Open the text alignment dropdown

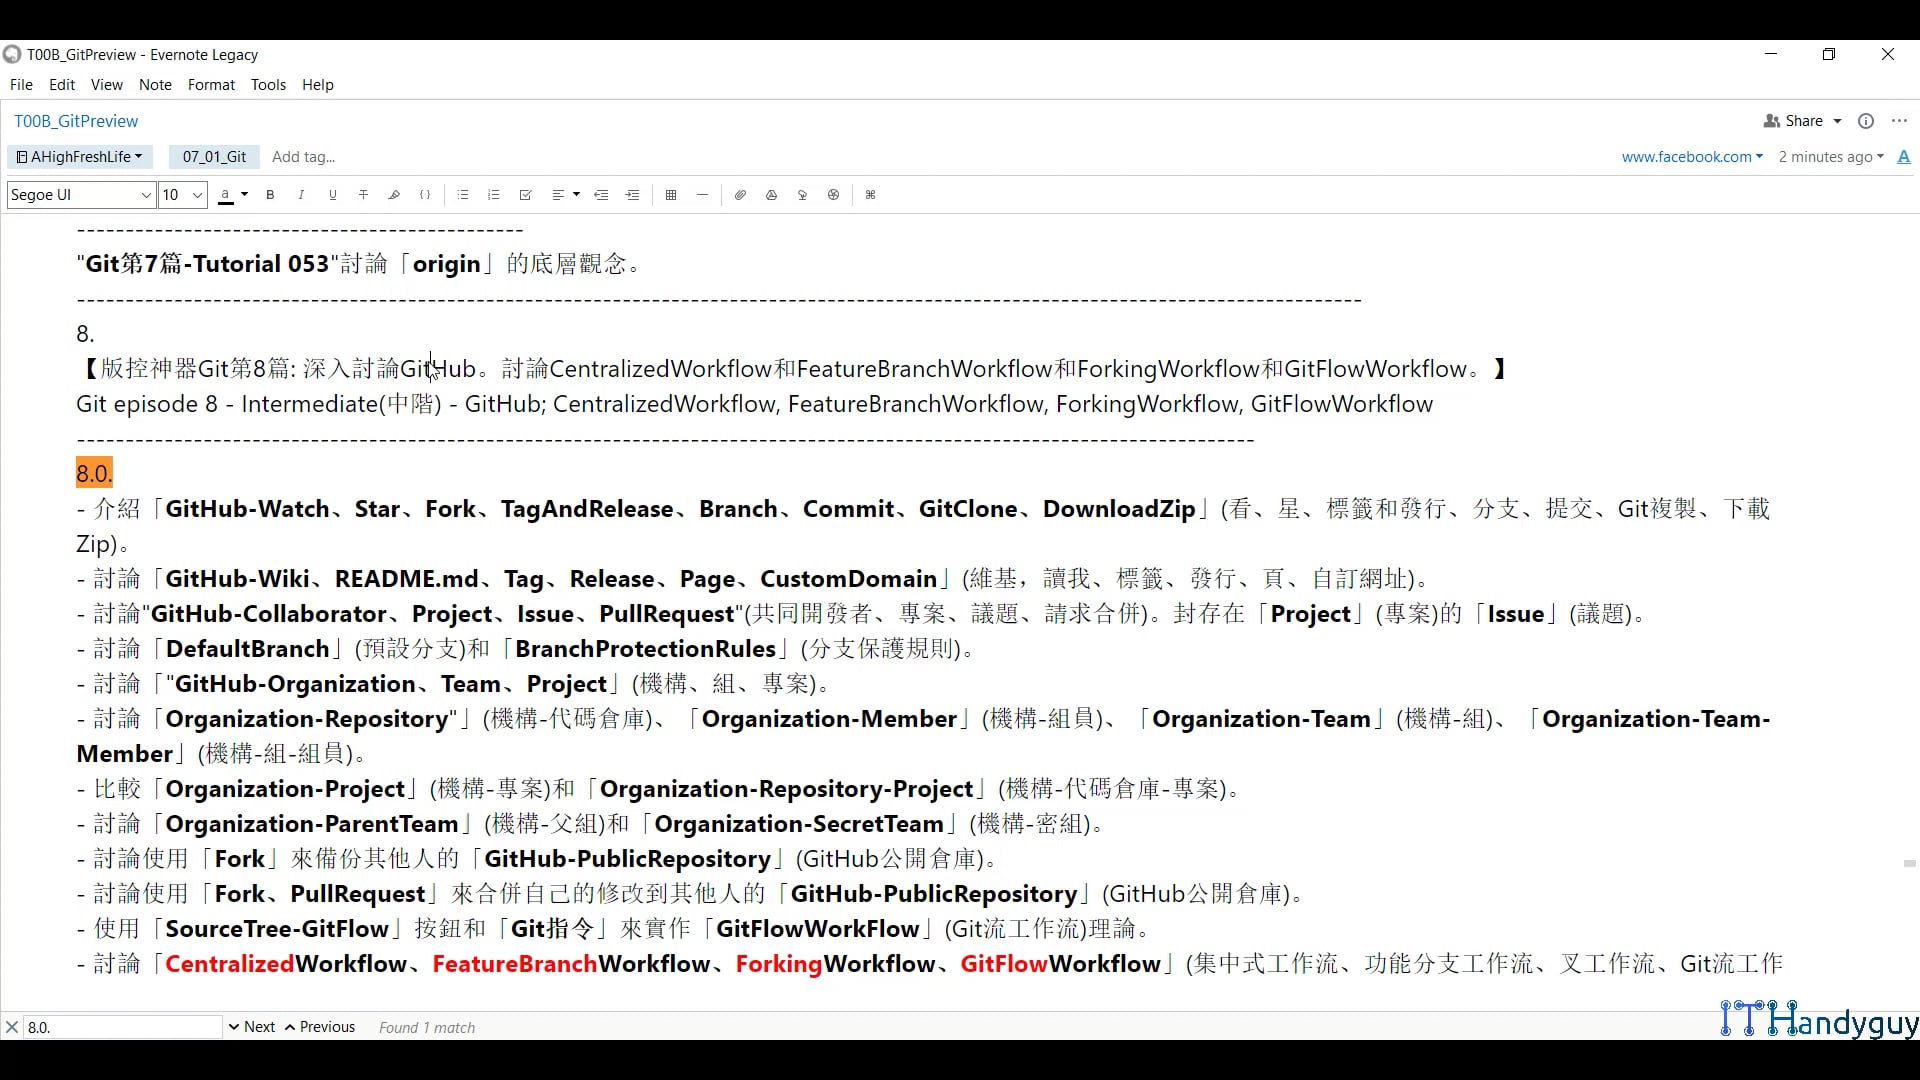coord(575,195)
